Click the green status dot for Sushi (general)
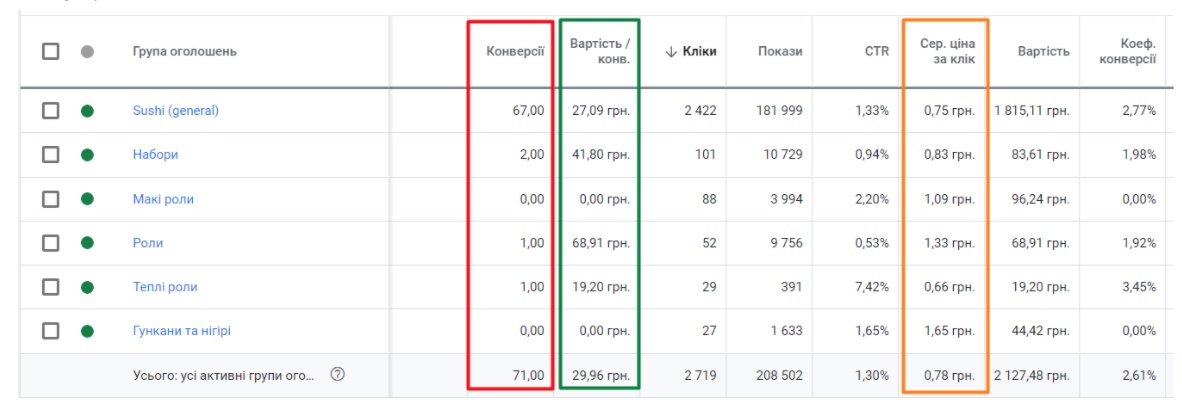Image resolution: width=1182 pixels, height=406 pixels. (87, 111)
